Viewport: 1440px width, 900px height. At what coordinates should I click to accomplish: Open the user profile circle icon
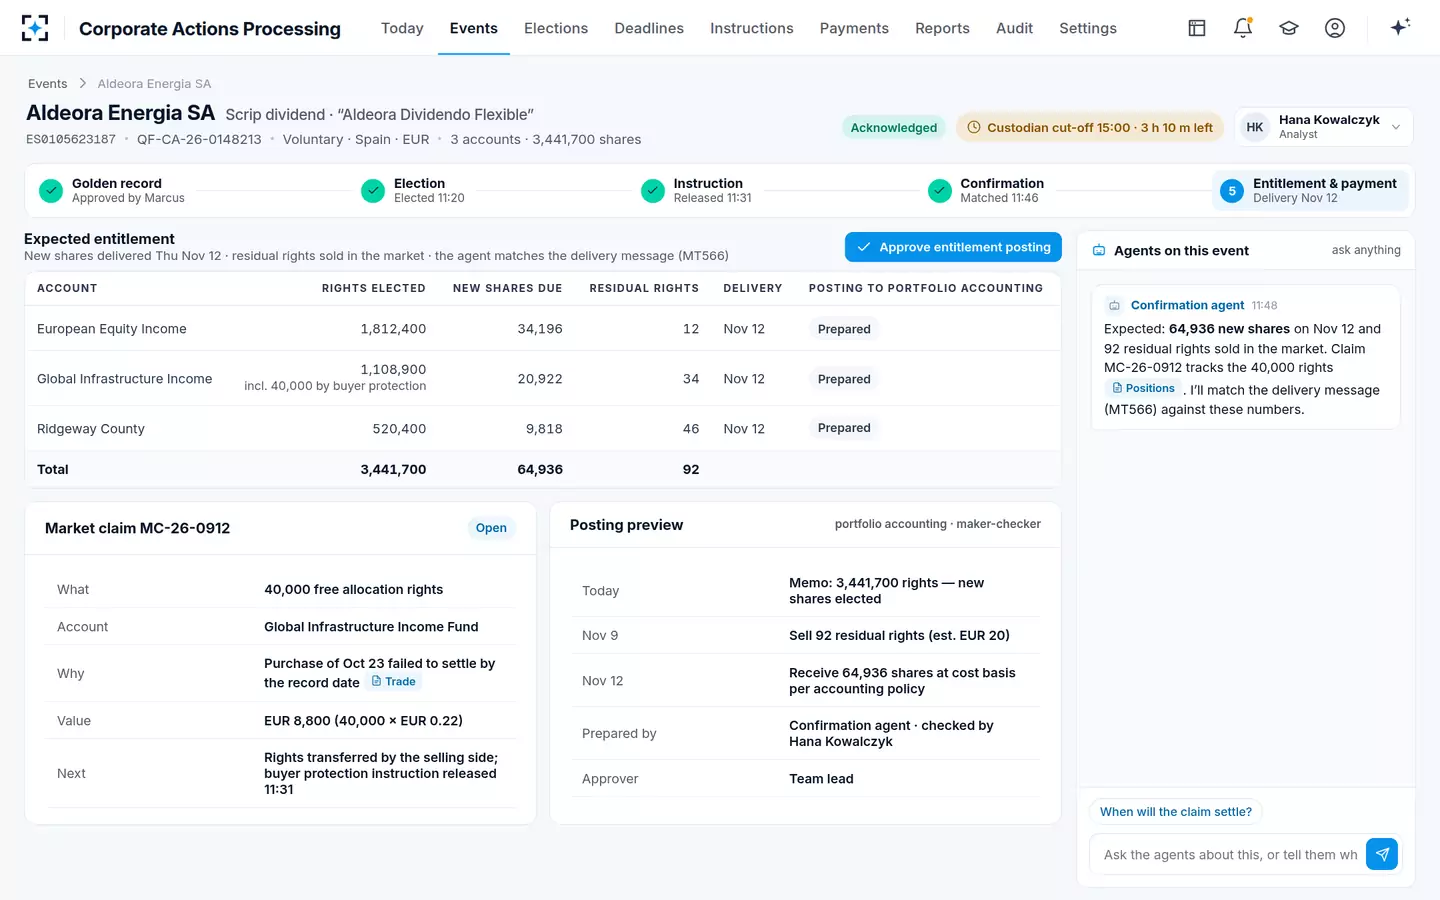1335,28
